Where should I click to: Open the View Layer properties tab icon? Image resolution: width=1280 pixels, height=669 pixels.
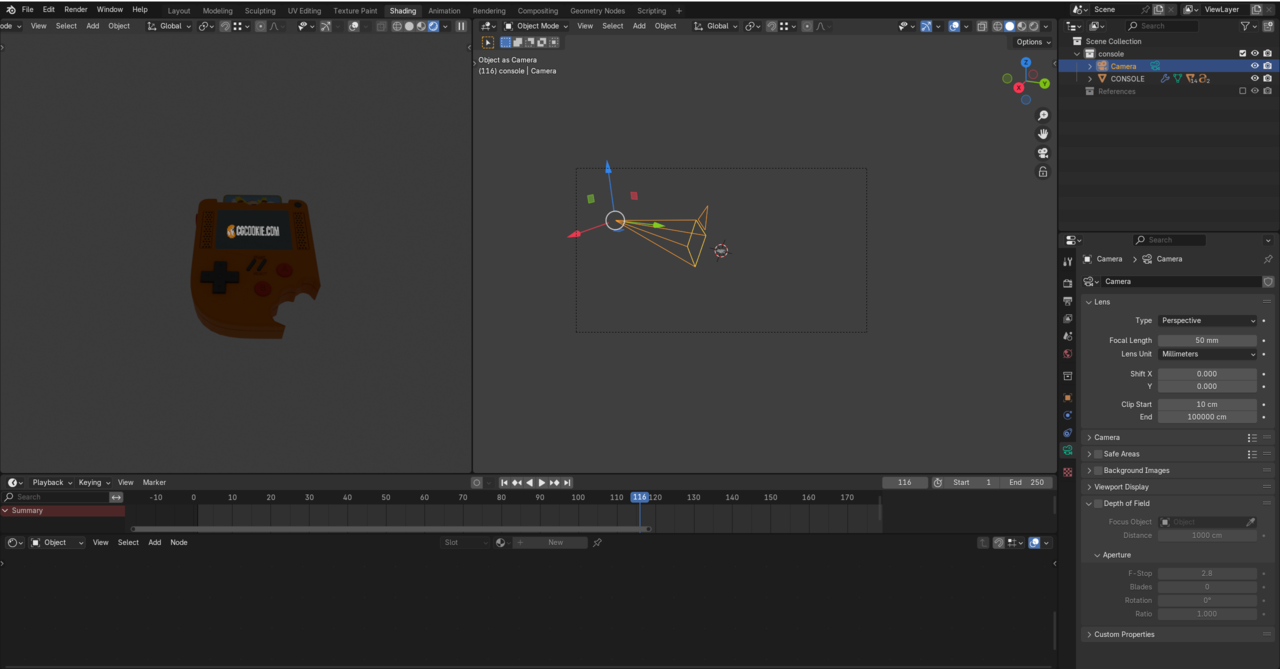pos(1068,319)
